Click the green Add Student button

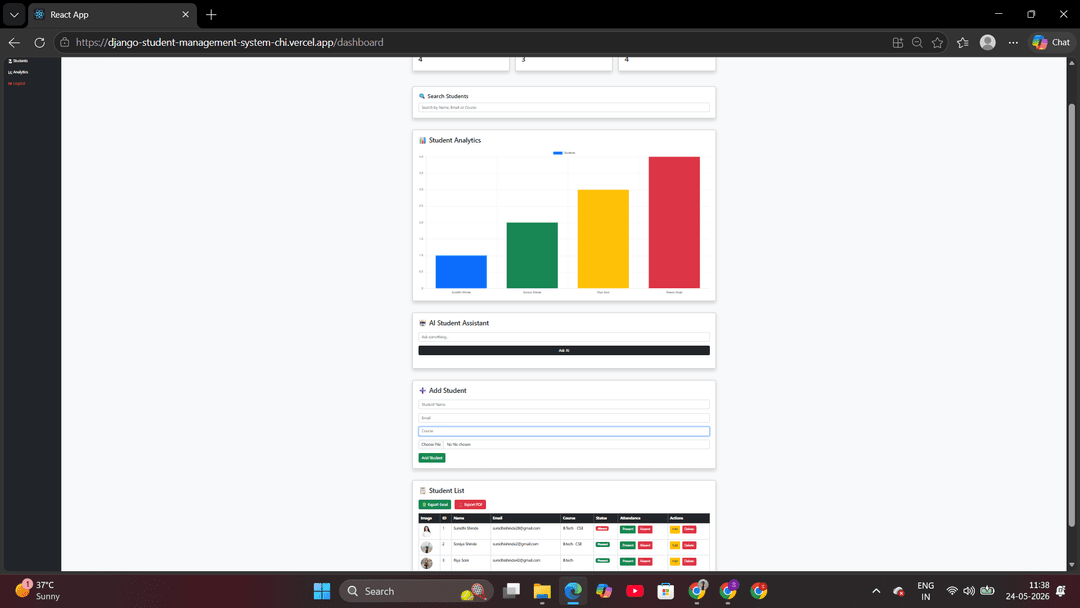(432, 458)
